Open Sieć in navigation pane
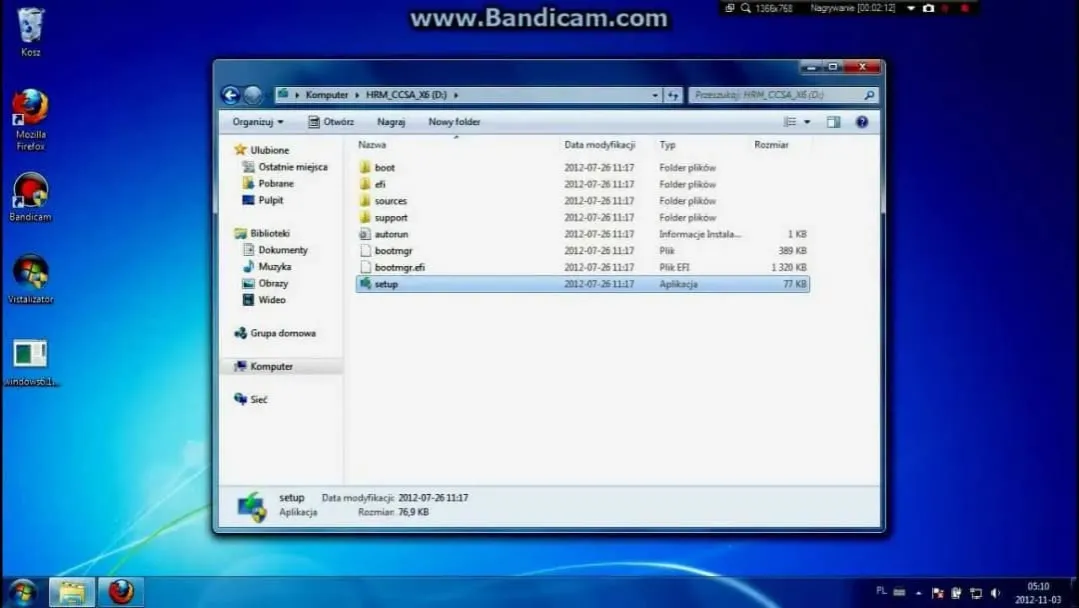 click(x=259, y=399)
